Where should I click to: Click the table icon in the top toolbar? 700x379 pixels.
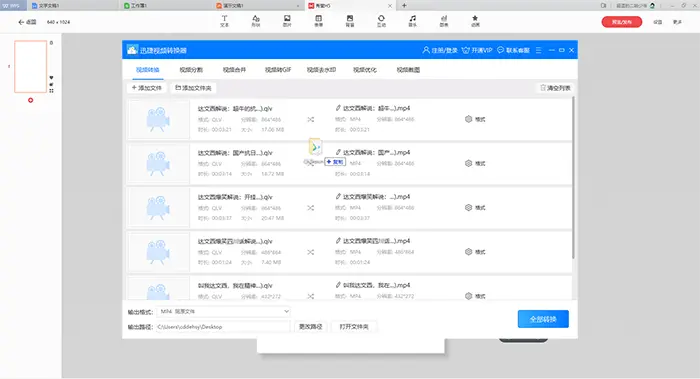point(318,19)
